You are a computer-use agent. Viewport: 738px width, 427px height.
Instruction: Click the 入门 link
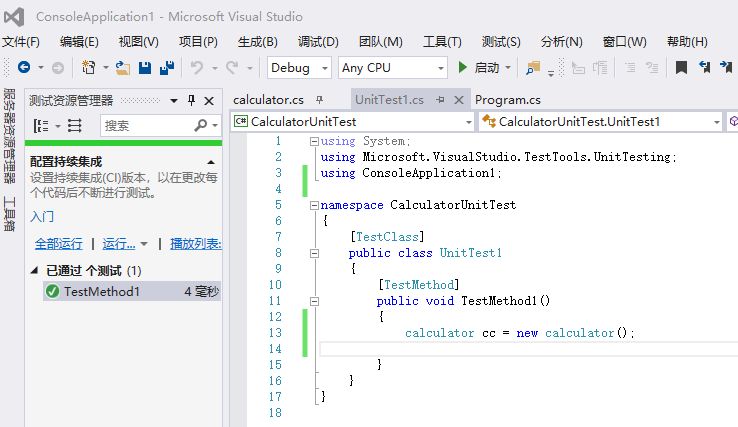(x=42, y=217)
